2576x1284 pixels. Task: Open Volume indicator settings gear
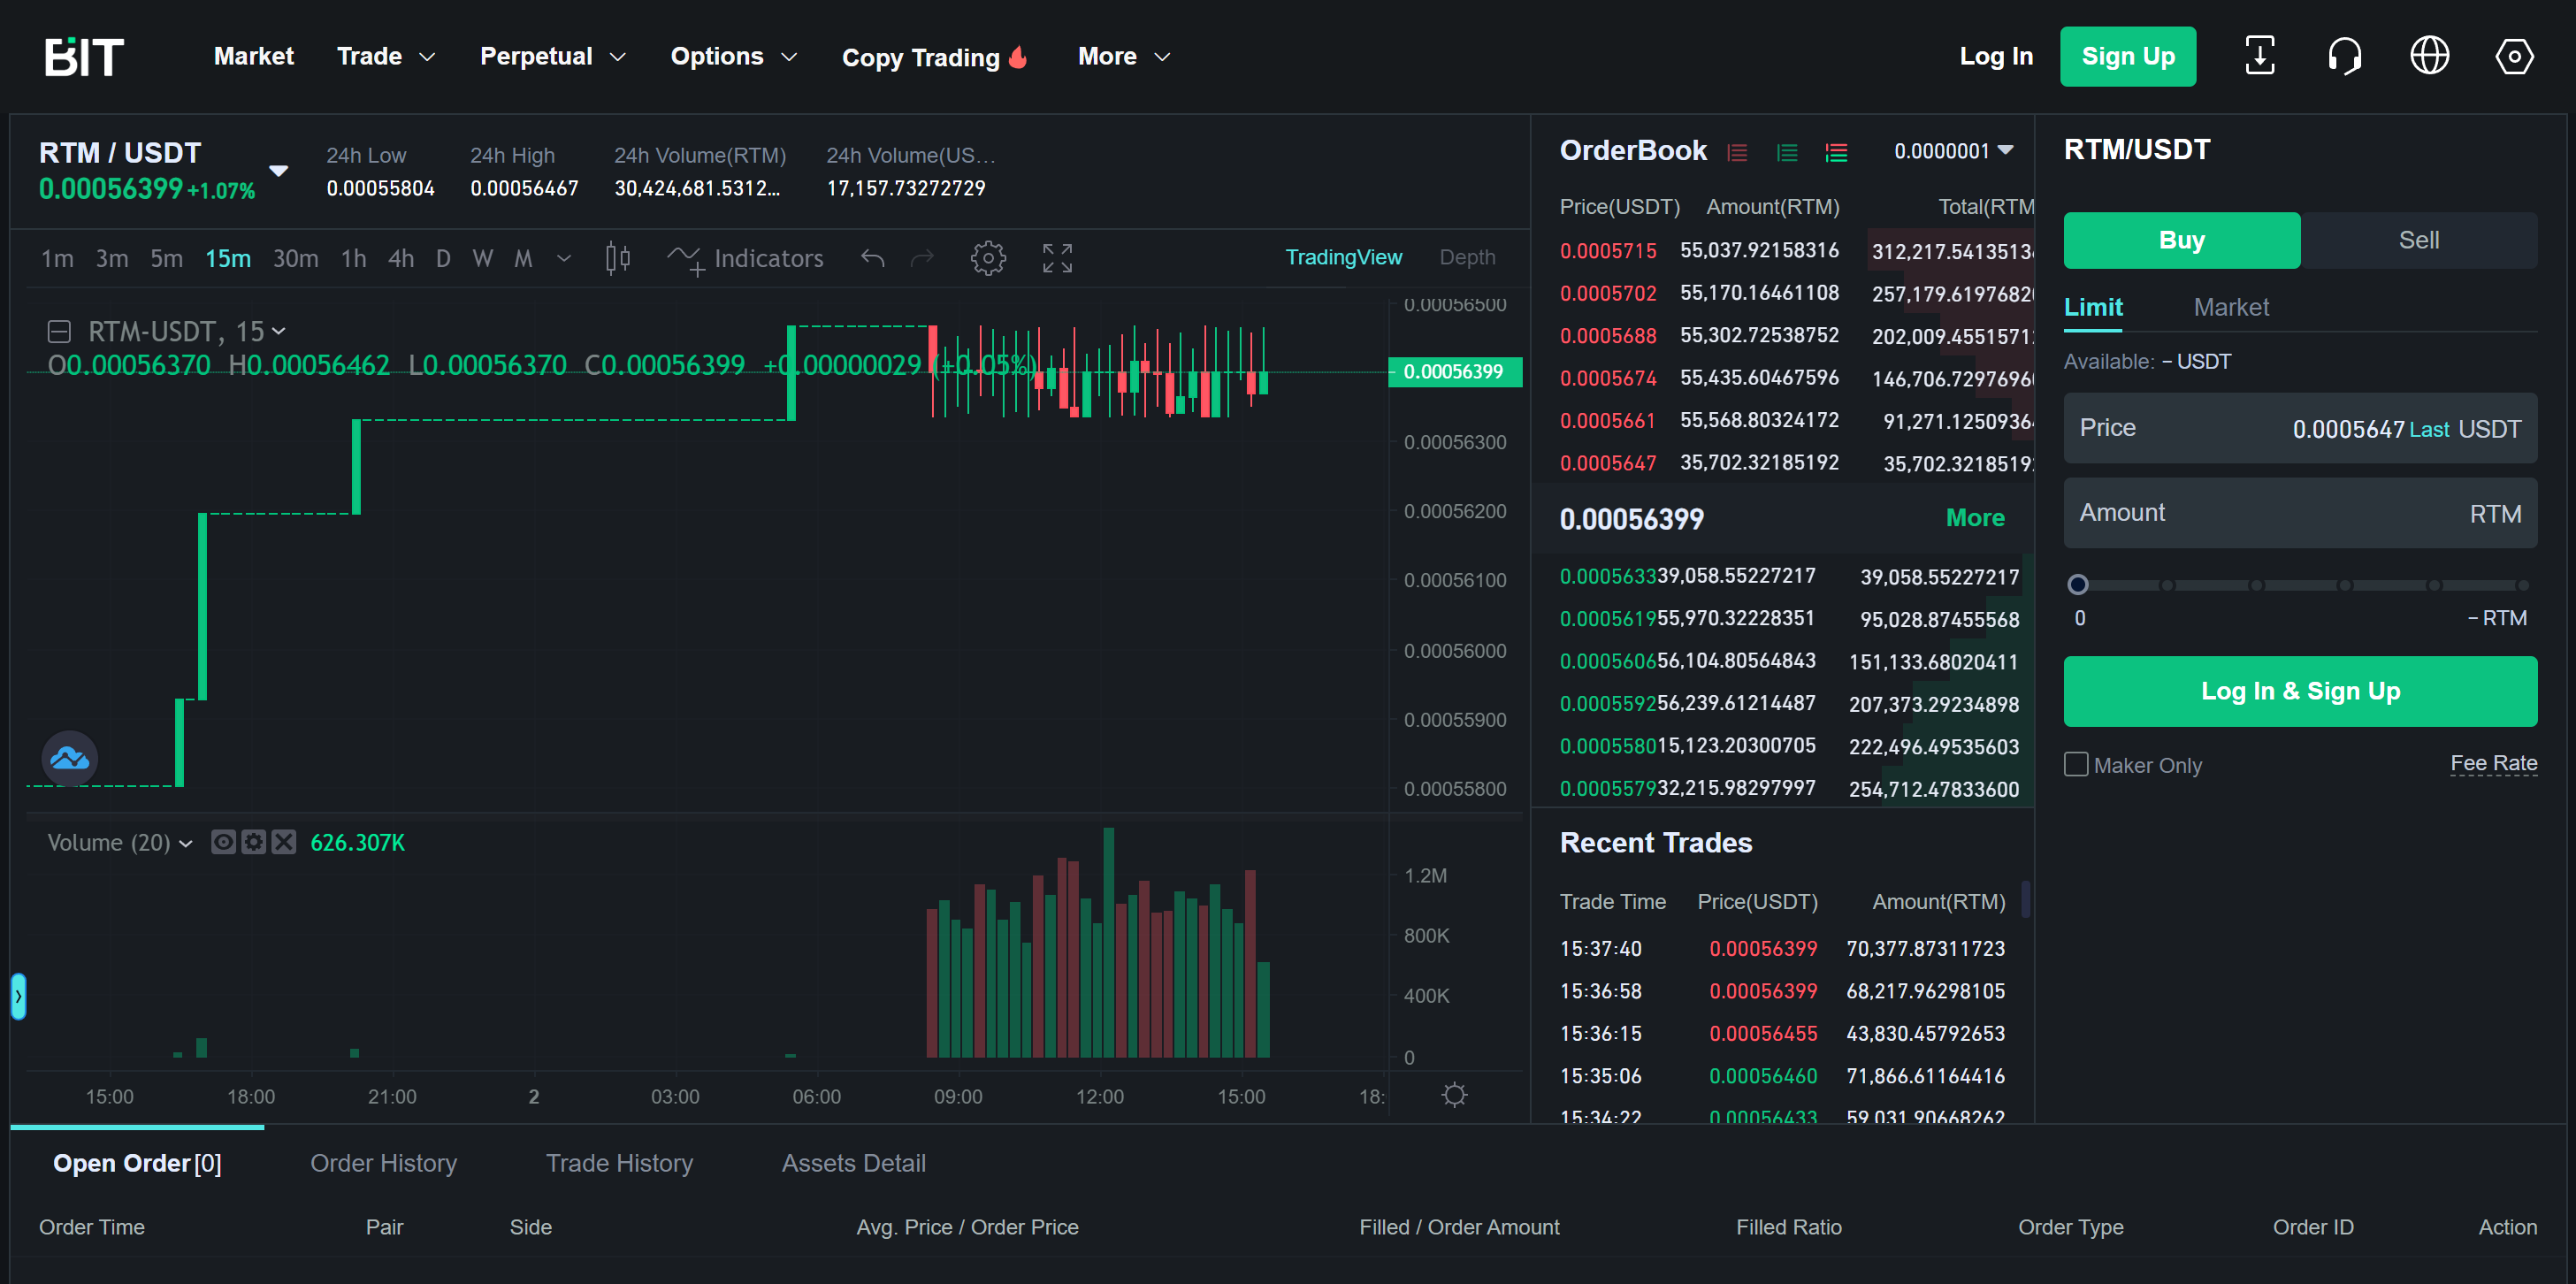click(x=254, y=842)
